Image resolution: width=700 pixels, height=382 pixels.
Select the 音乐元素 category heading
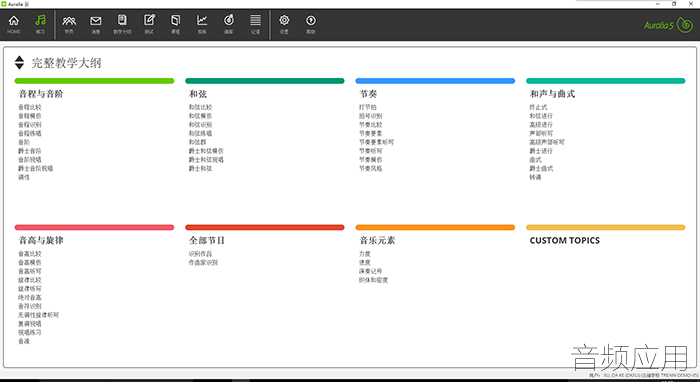[377, 240]
